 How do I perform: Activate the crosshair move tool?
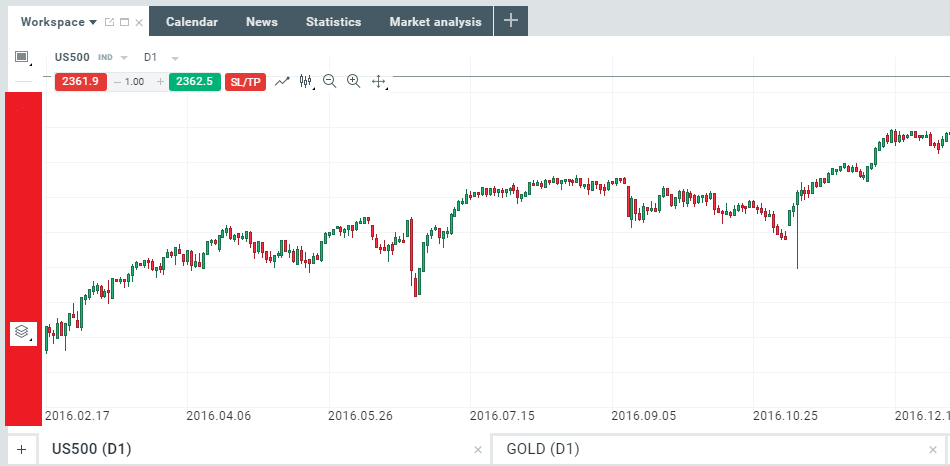(x=379, y=81)
